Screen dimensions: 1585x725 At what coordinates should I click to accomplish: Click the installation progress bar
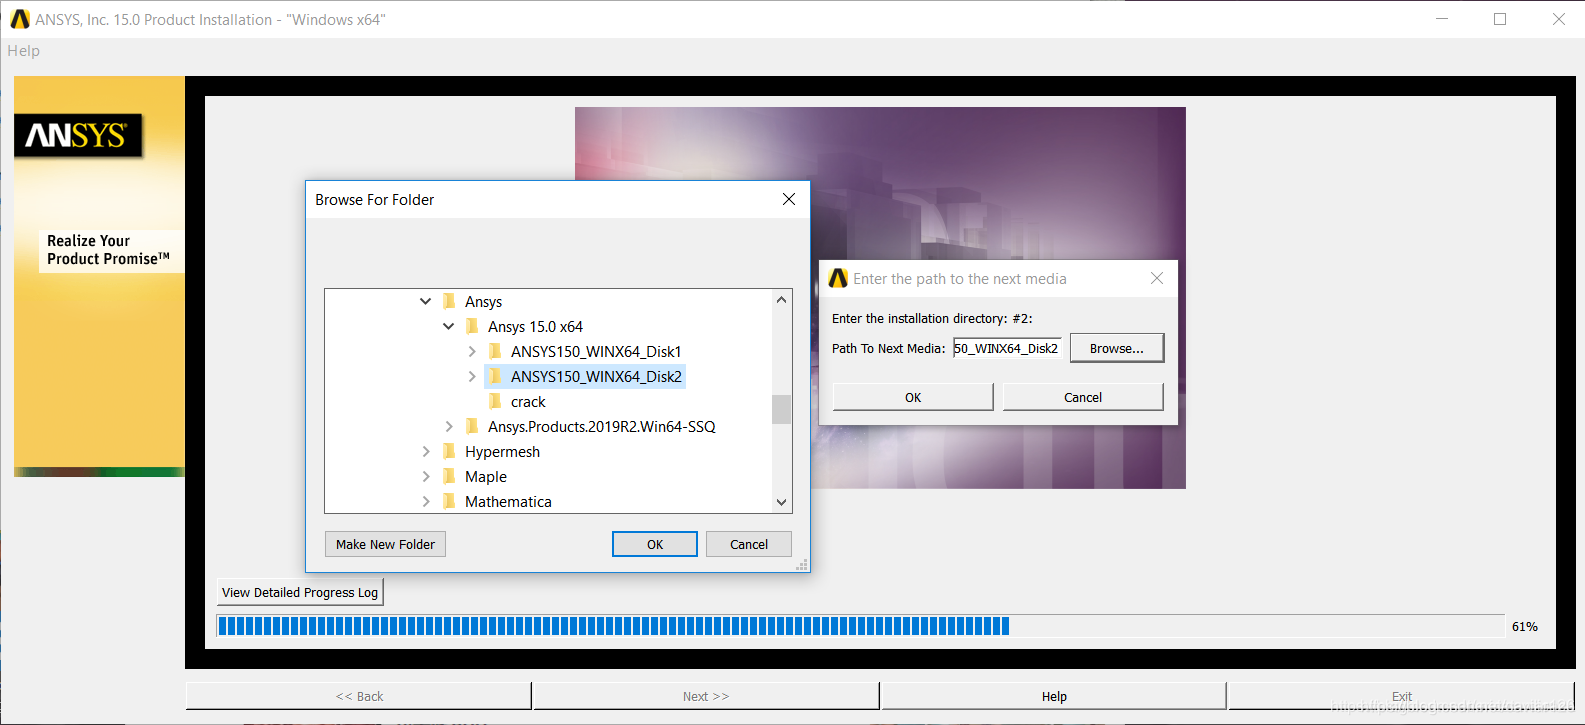861,626
